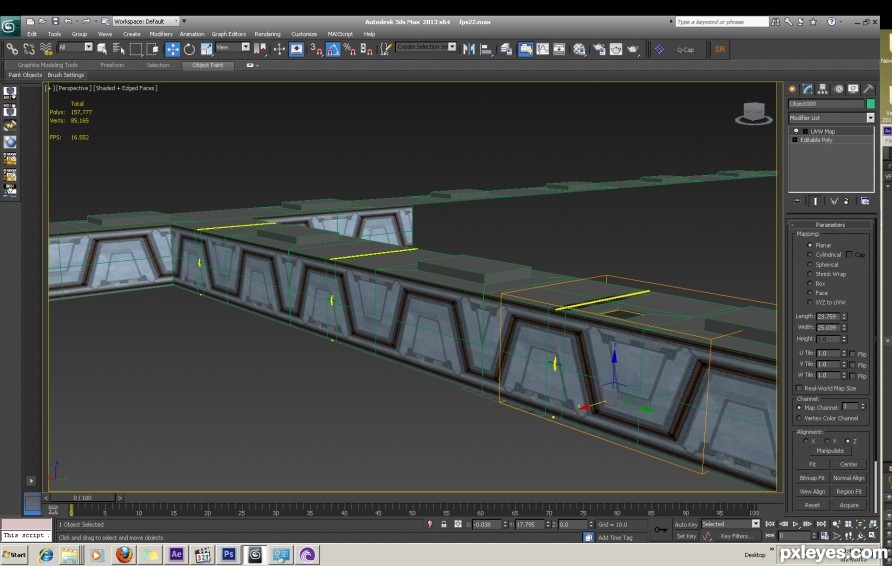The height and width of the screenshot is (566, 892).
Task: Click the Set Key large key icon
Action: click(x=660, y=530)
